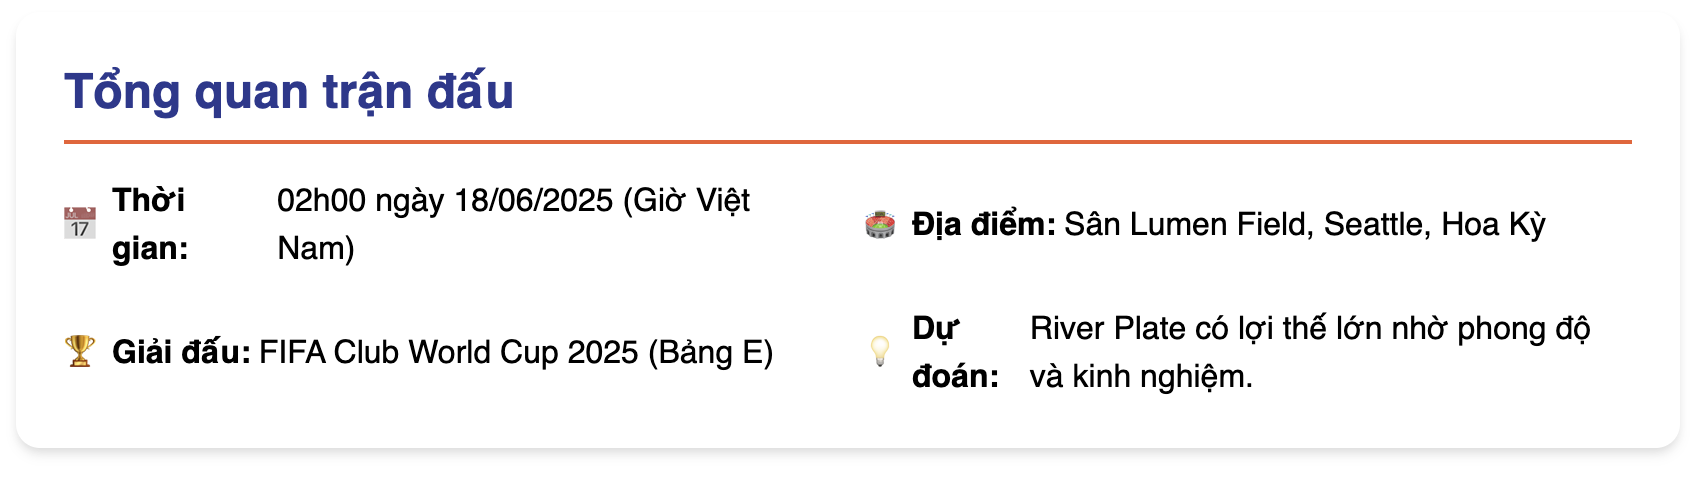Click the trophy icon beside Giải đấu
Viewport: 1708px width, 488px height.
(x=80, y=351)
